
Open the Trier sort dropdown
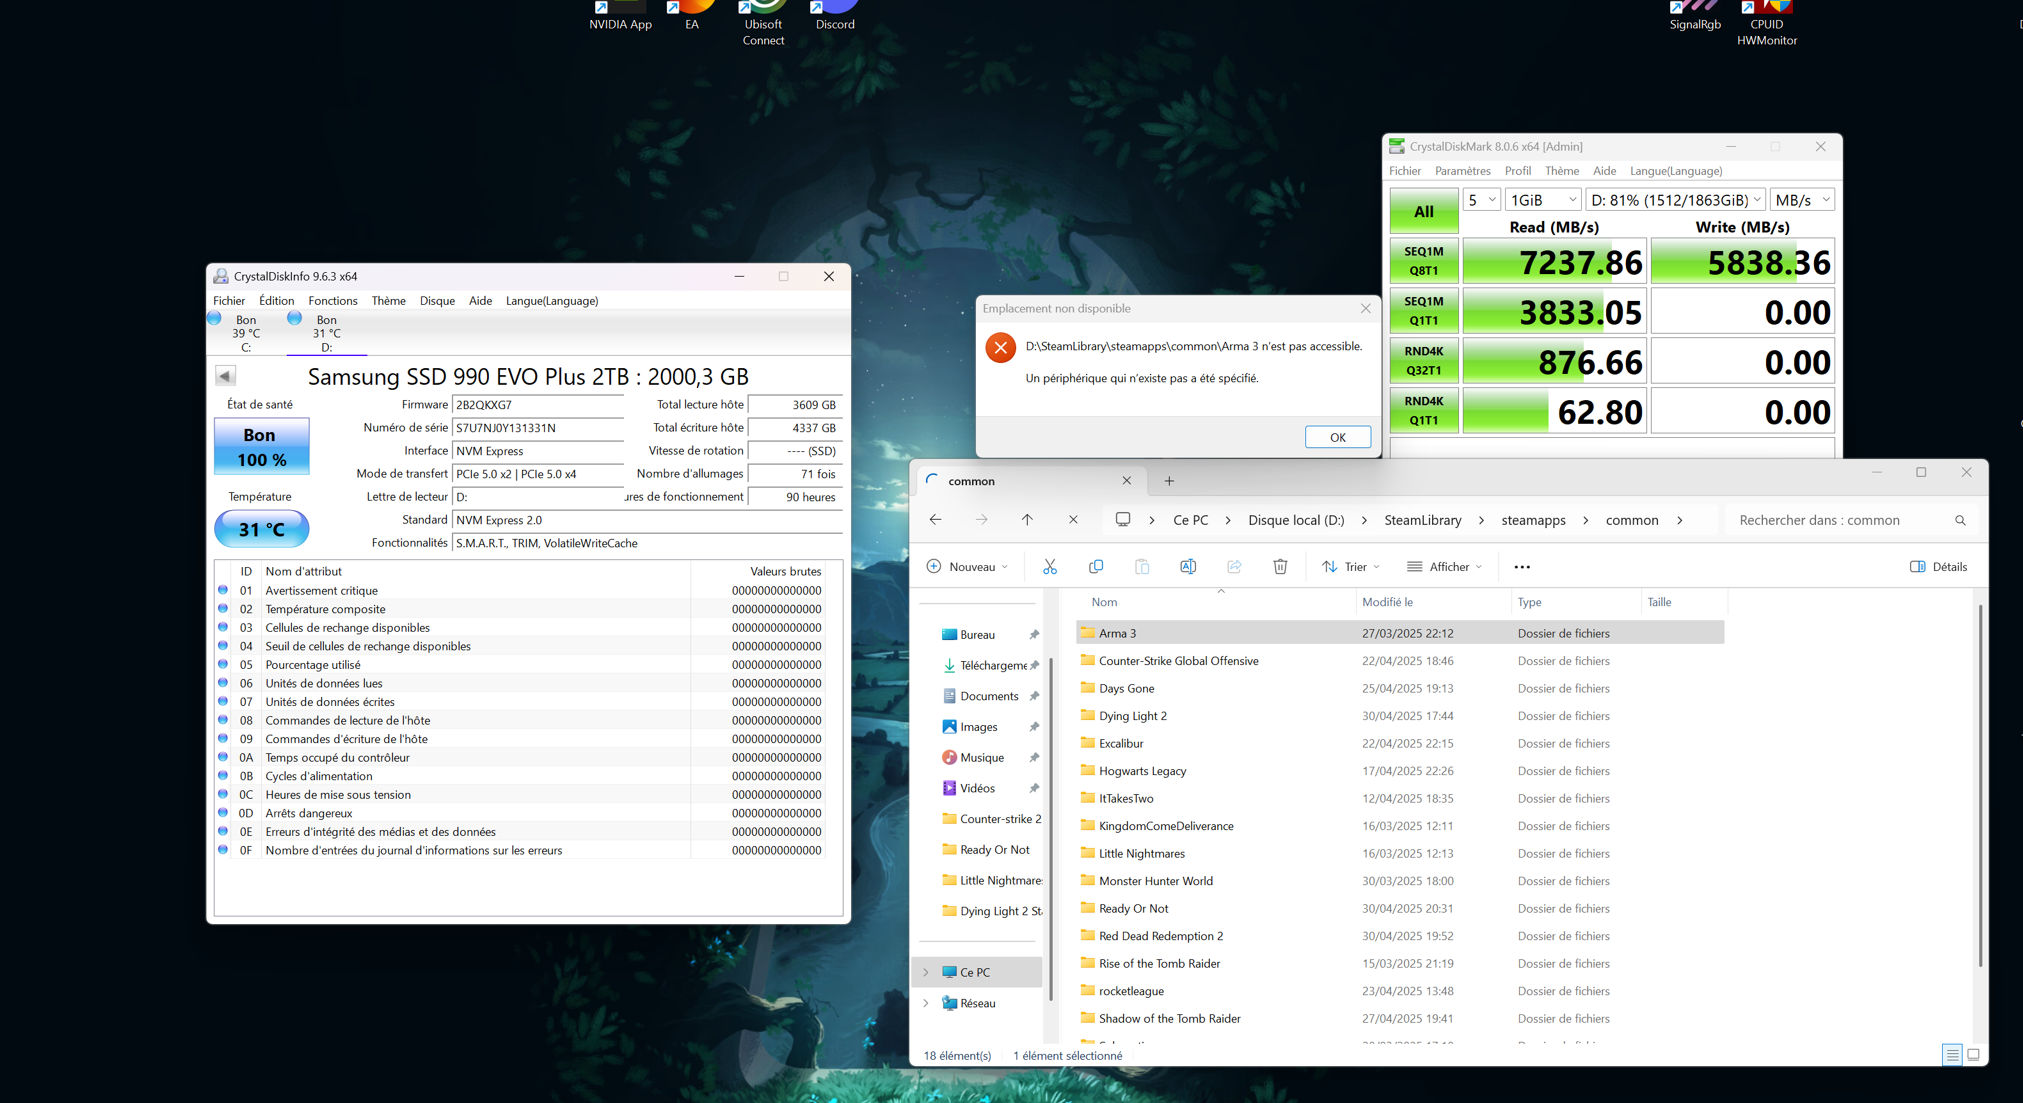tap(1351, 567)
